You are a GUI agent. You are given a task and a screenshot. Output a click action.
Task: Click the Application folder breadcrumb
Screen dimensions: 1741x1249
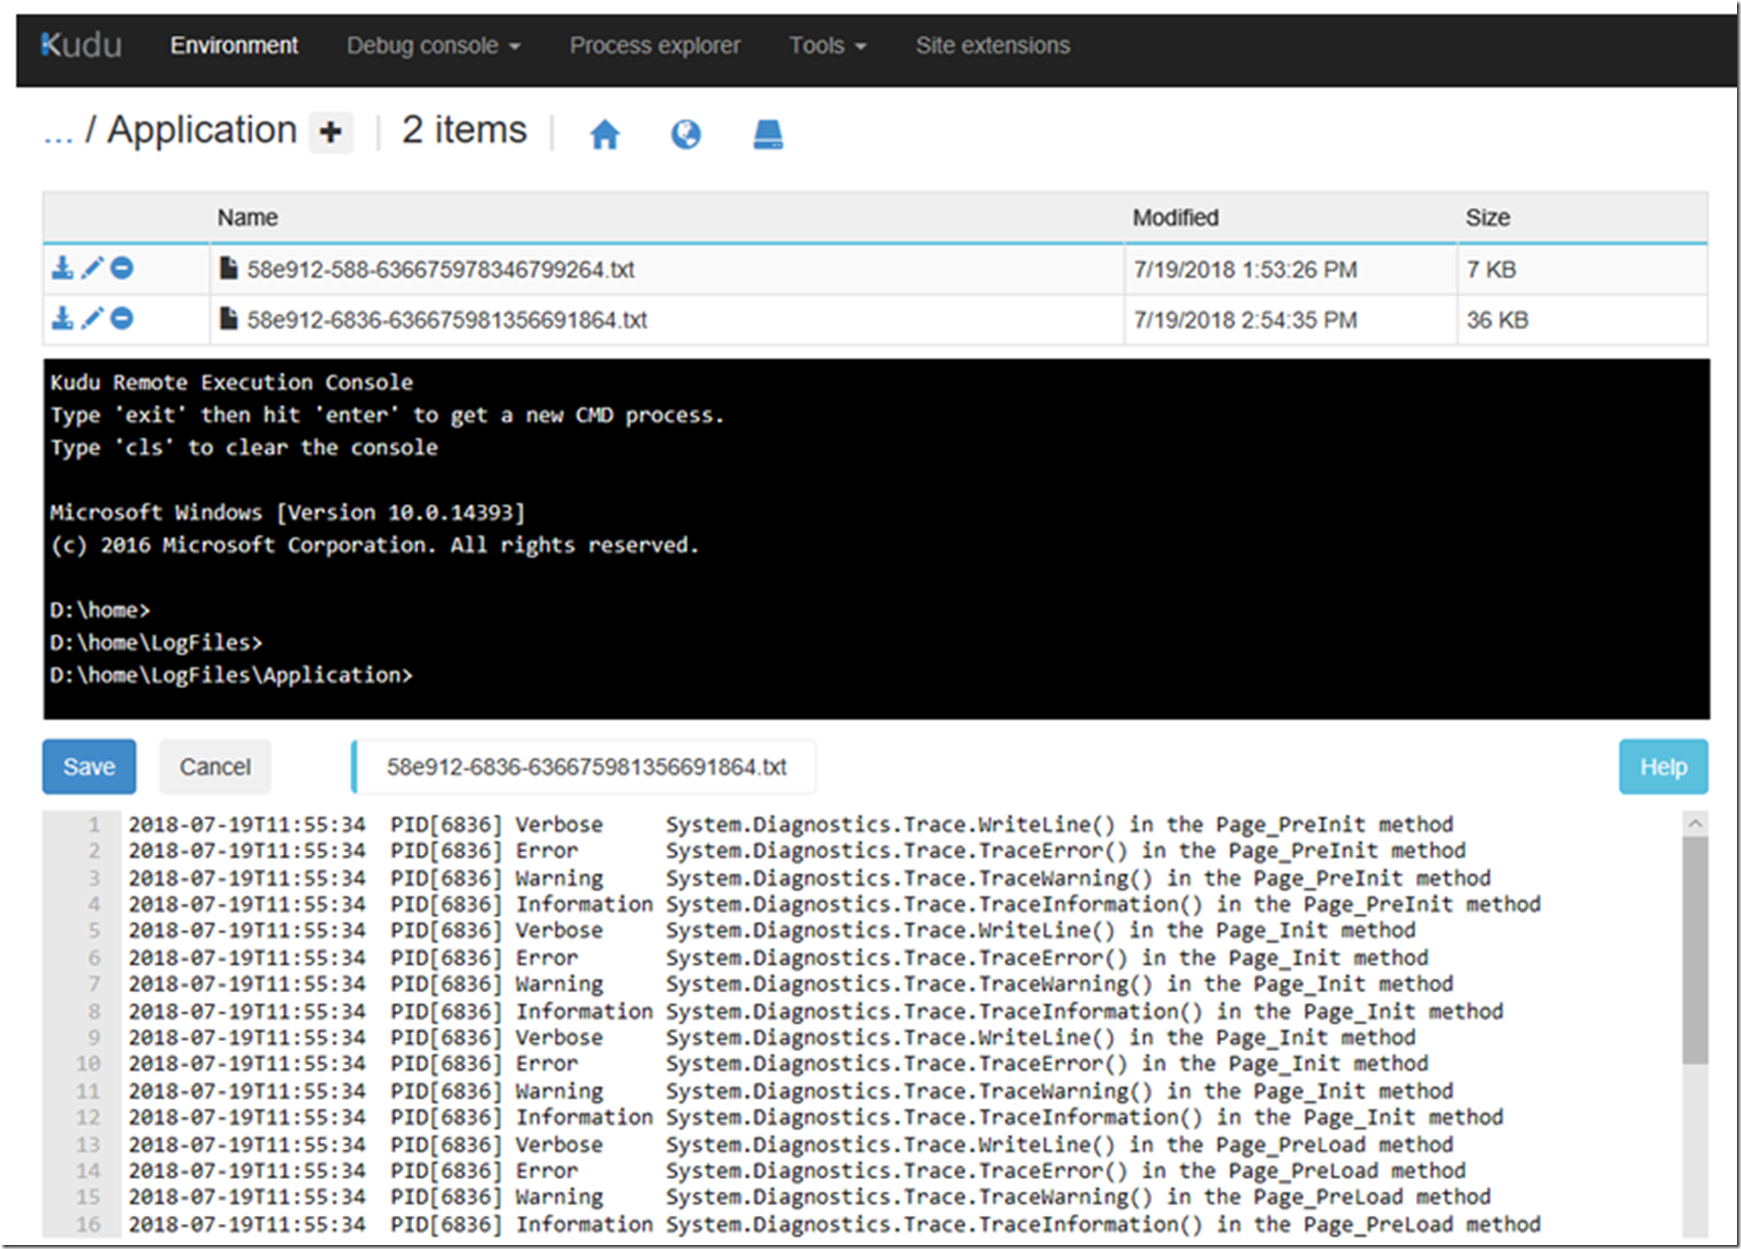[x=202, y=130]
